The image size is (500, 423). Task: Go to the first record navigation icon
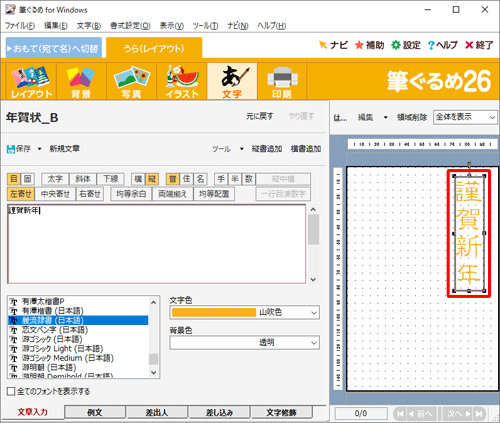pyautogui.click(x=400, y=414)
